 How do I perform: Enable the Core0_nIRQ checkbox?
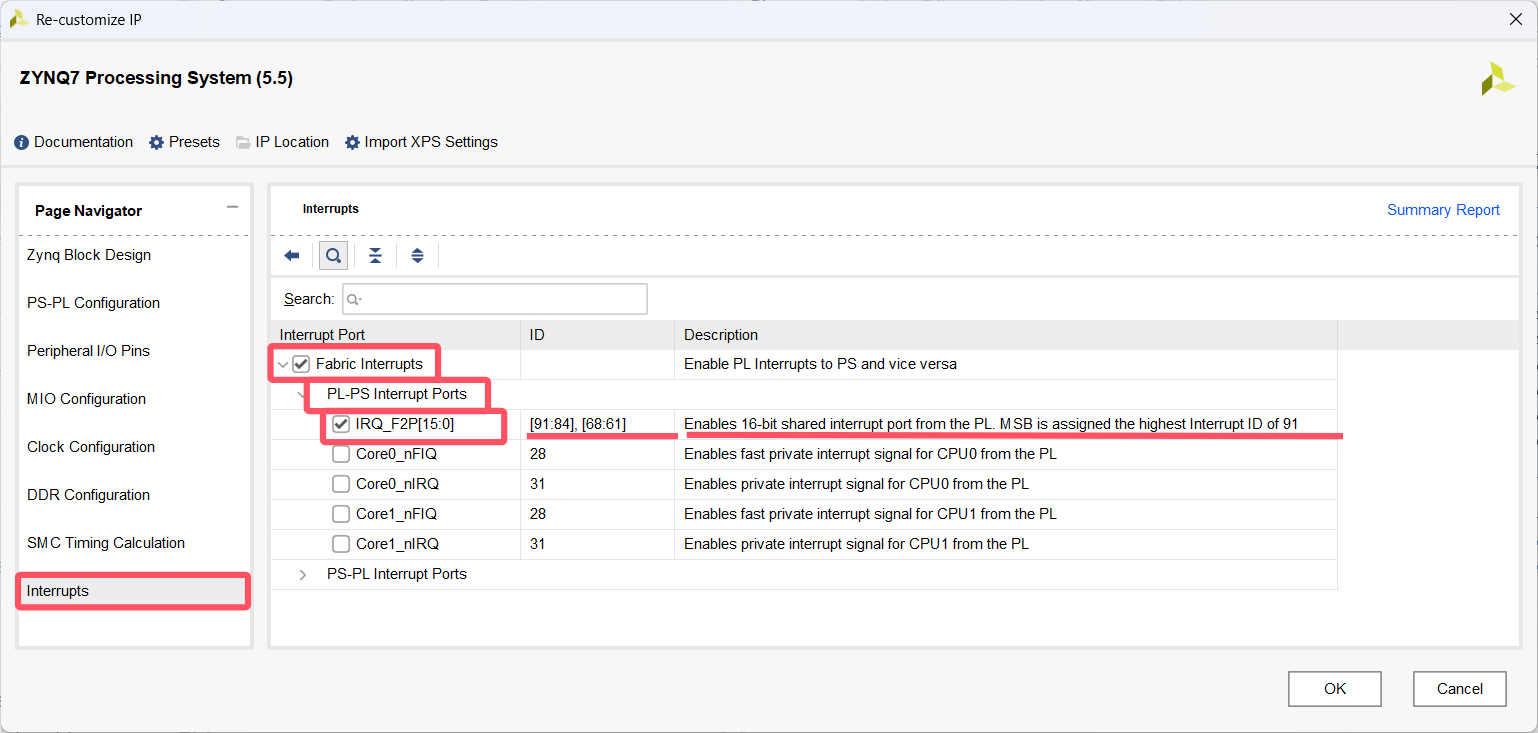341,484
